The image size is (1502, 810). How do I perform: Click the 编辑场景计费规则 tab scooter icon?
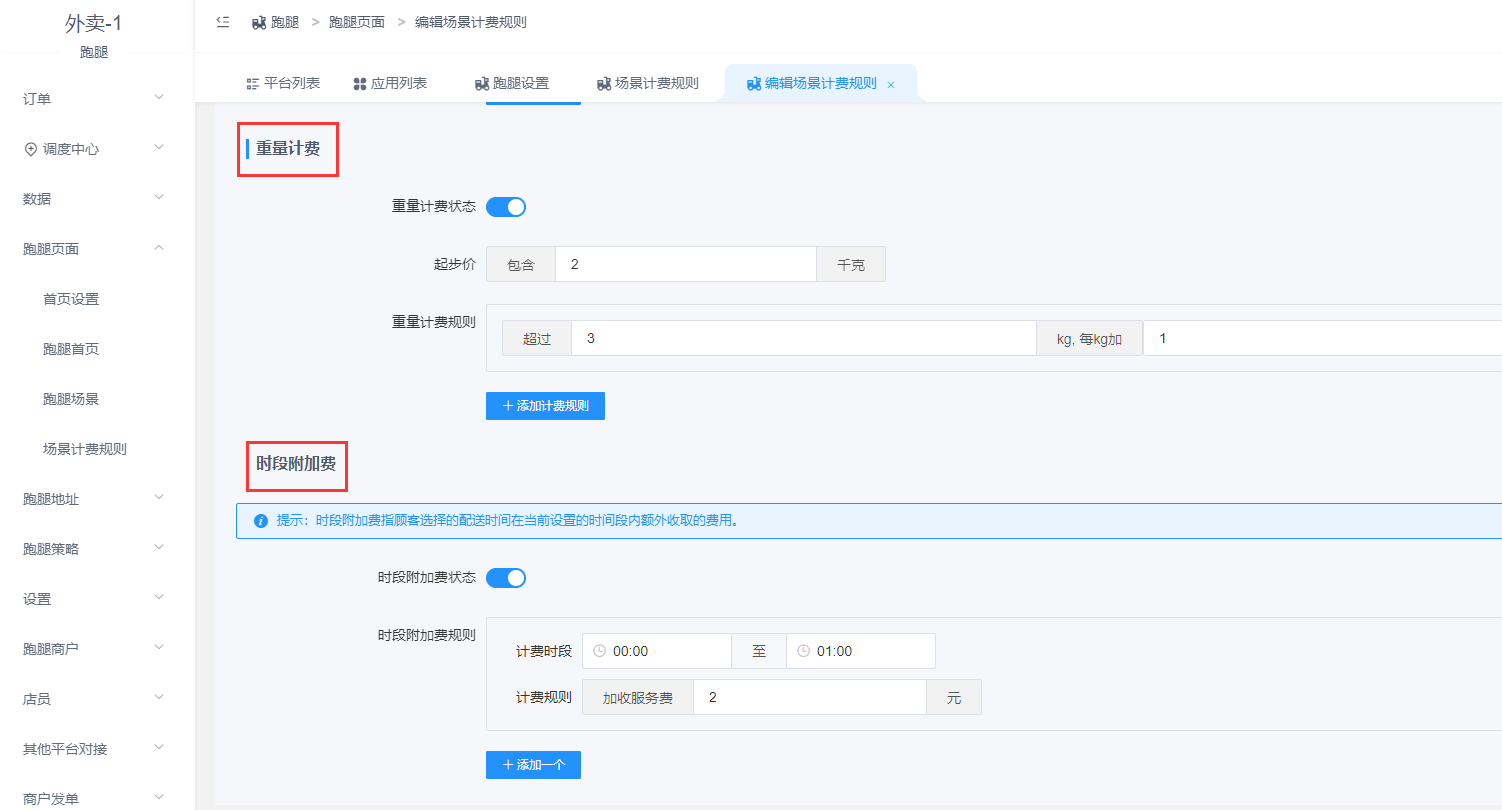point(754,84)
